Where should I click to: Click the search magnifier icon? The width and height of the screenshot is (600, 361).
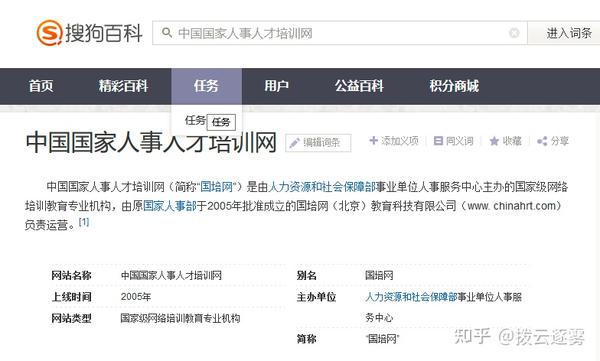(166, 33)
